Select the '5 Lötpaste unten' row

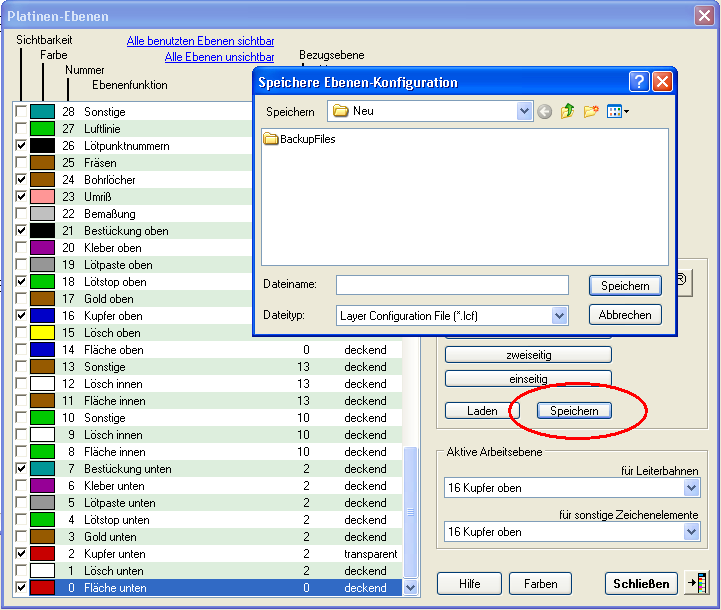[x=207, y=502]
